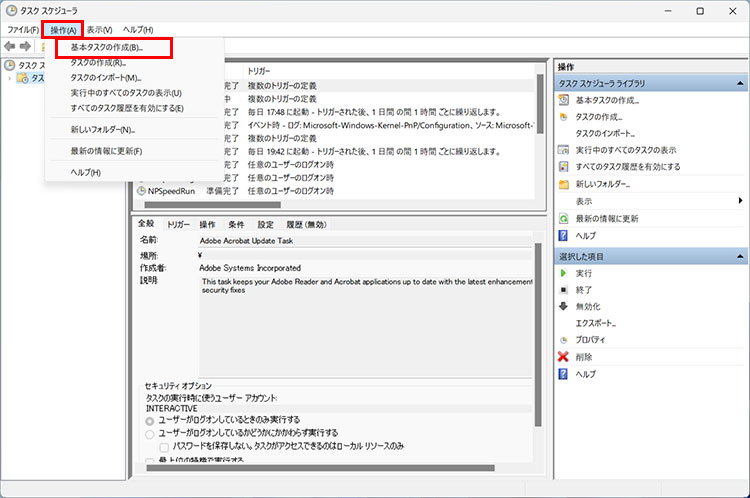Toggle the 'do not store password' checkbox
The height and width of the screenshot is (498, 750).
164,446
